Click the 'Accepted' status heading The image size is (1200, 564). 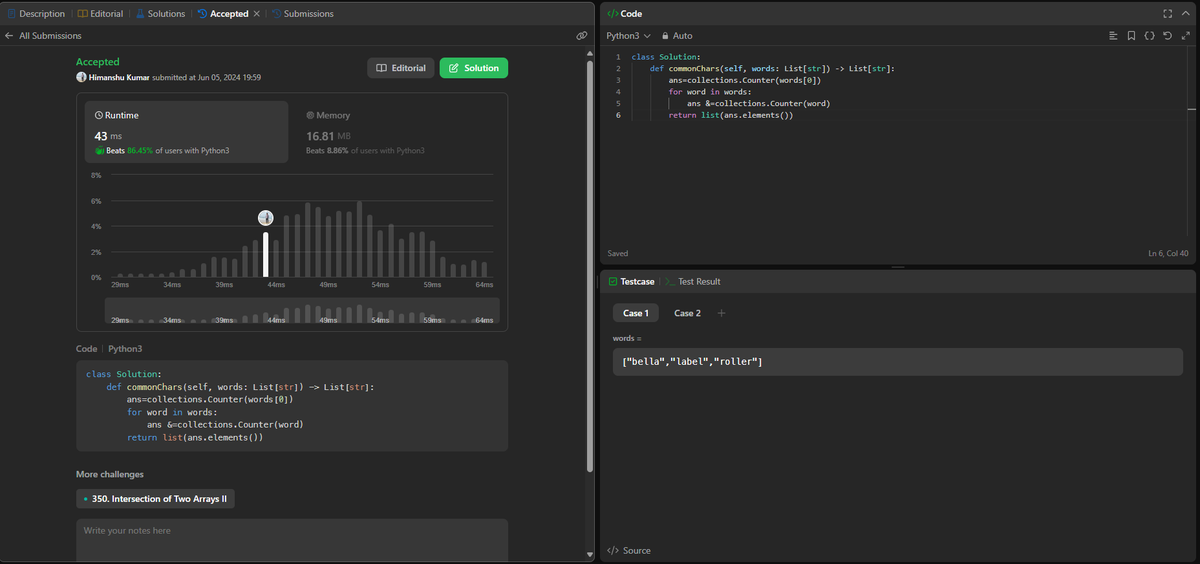pos(98,62)
